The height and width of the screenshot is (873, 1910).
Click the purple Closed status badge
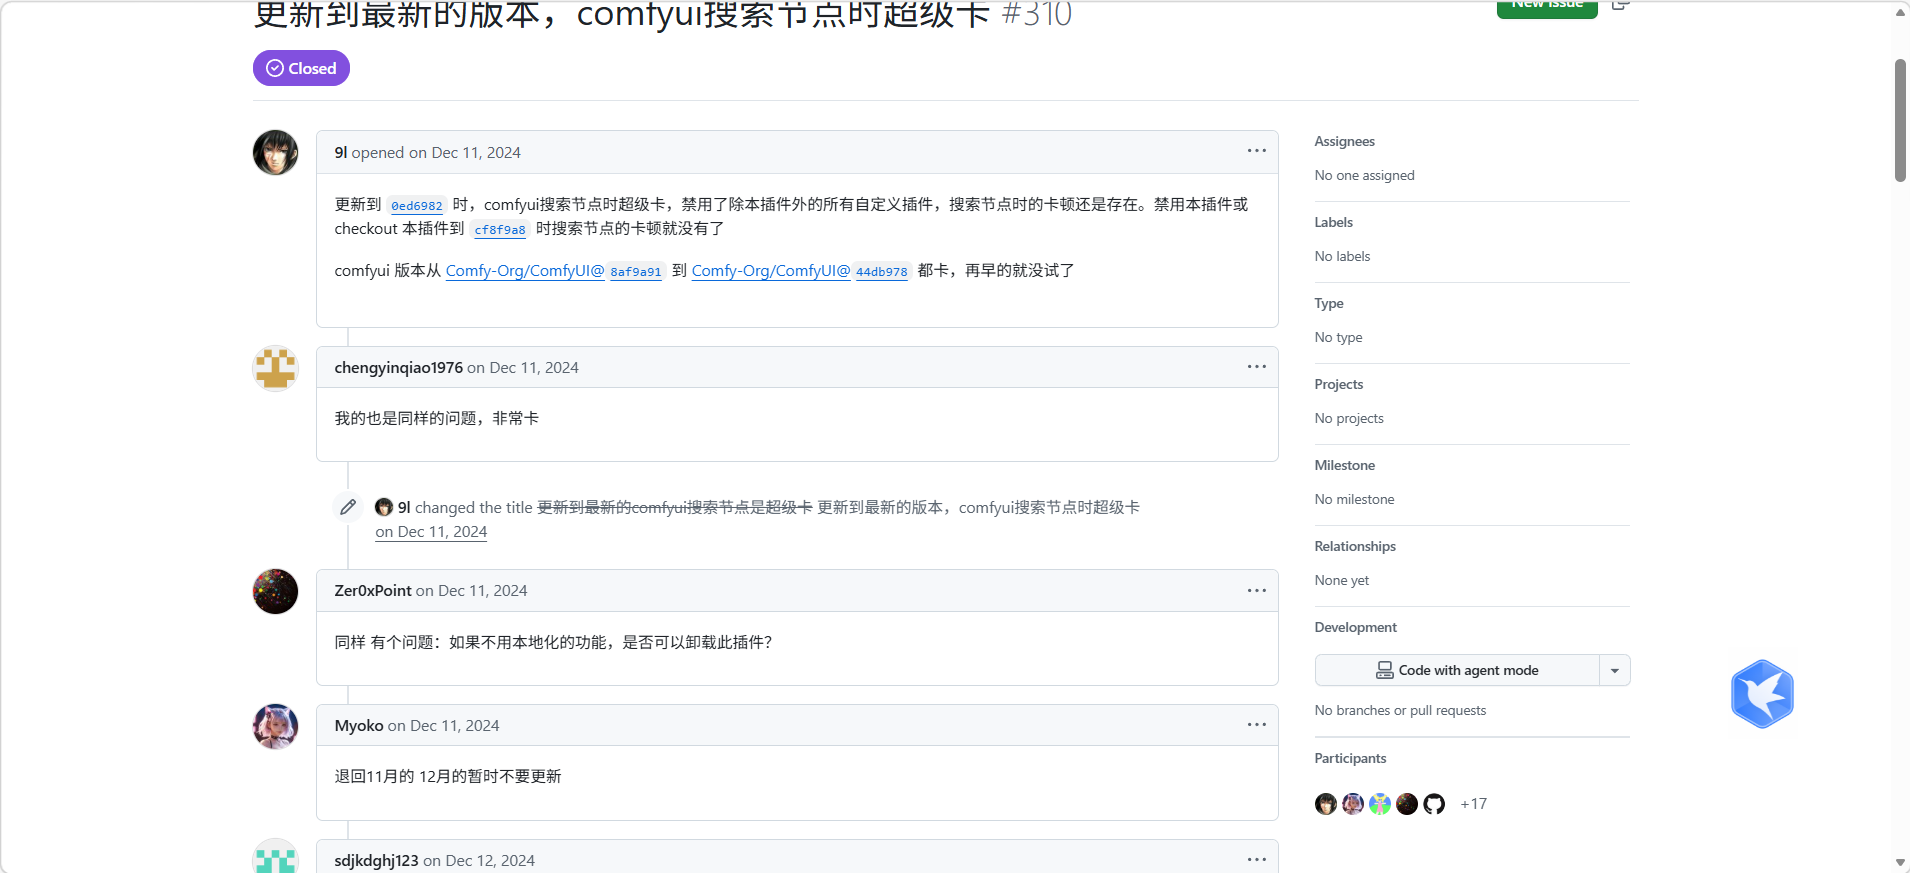point(301,68)
